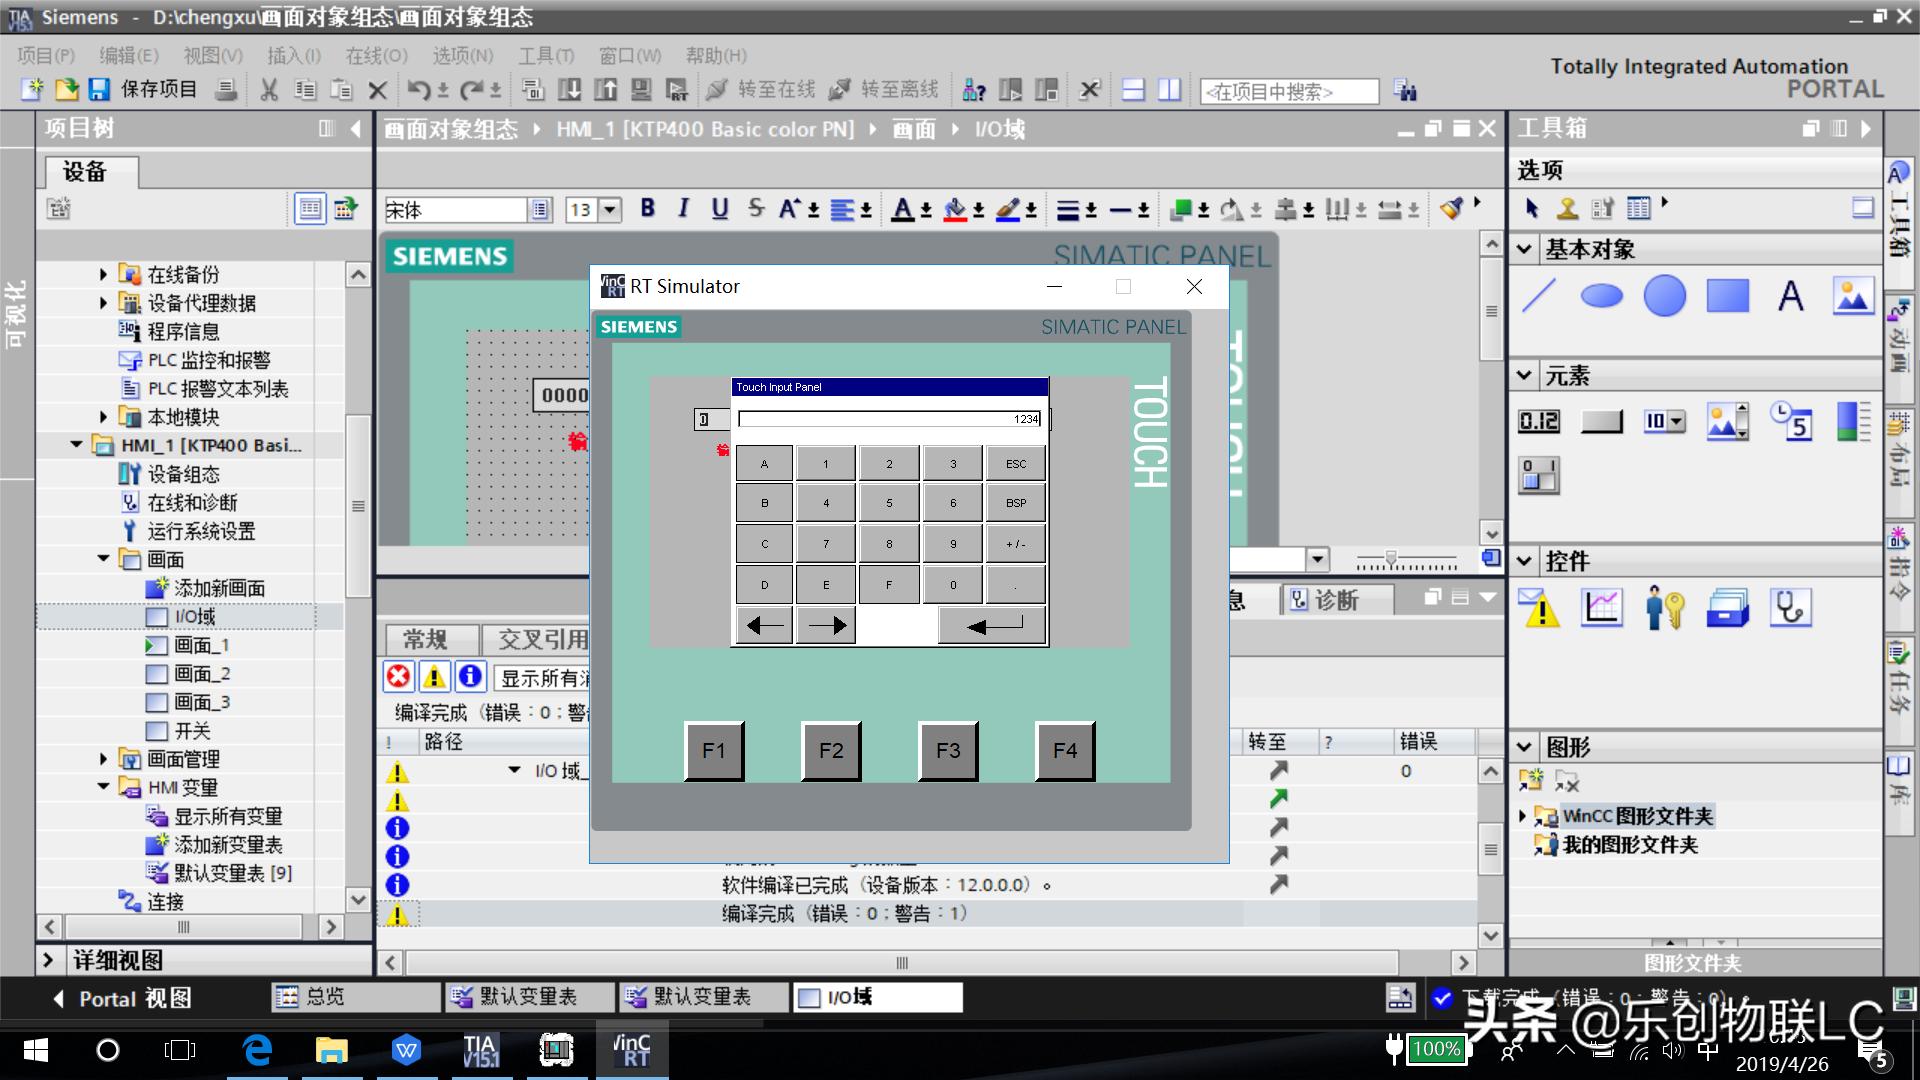Select the I/O field 0.12 element

coord(1539,422)
